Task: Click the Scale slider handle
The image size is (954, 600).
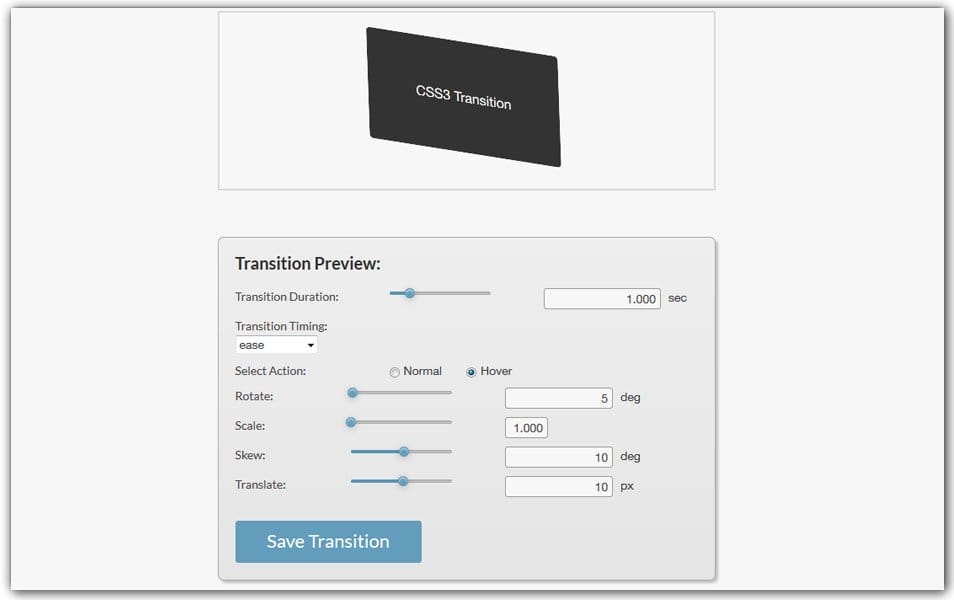Action: pyautogui.click(x=350, y=422)
